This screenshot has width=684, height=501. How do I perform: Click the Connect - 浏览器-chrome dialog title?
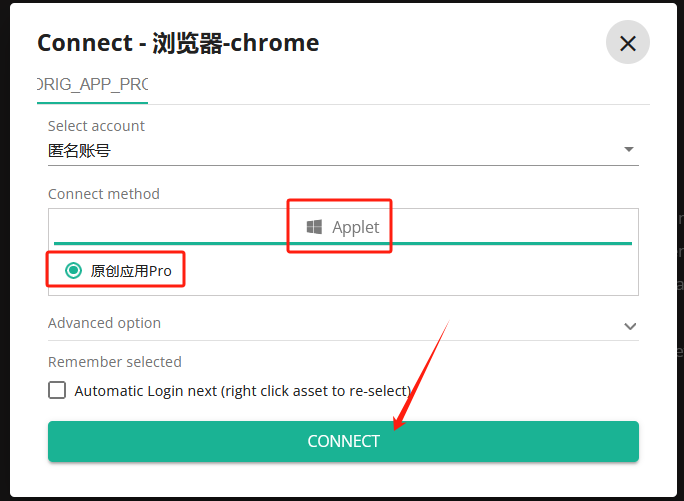point(178,43)
